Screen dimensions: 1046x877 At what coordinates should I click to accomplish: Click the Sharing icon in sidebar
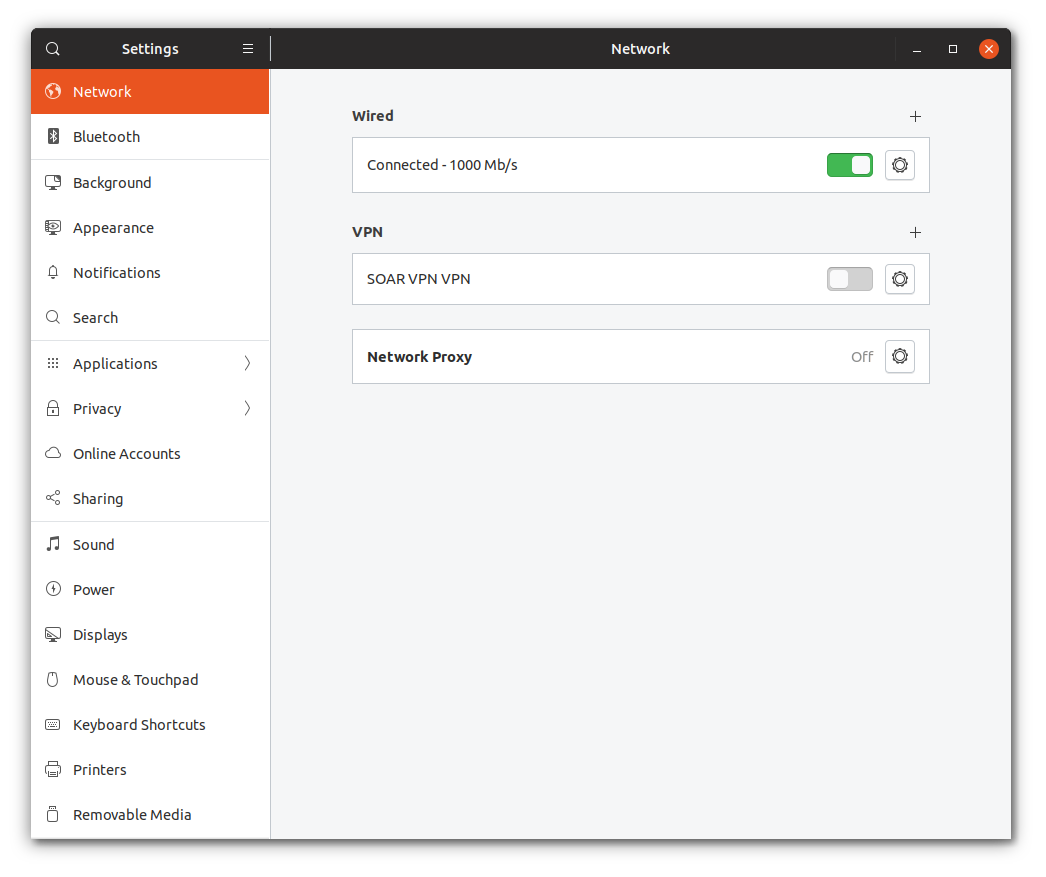pos(53,498)
